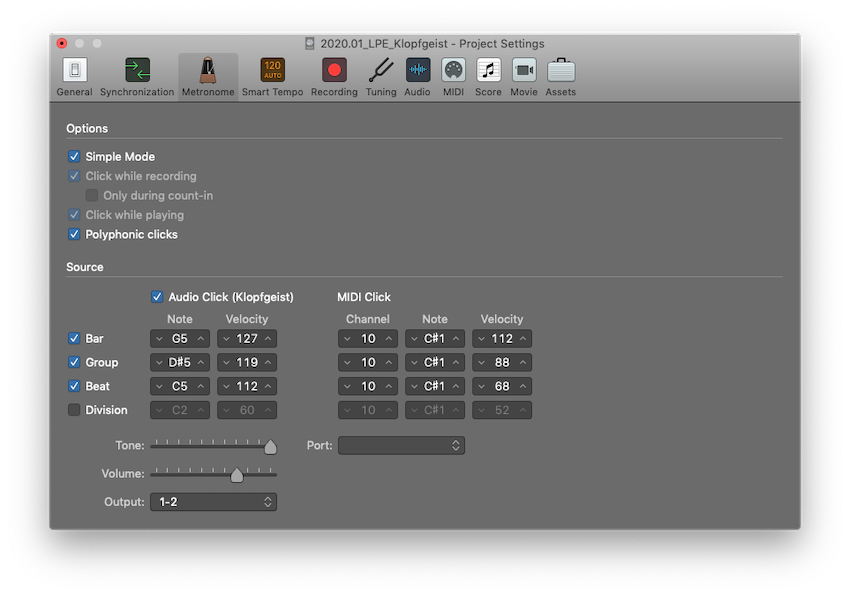850x595 pixels.
Task: Open the Audio waveform settings icon
Action: (417, 70)
